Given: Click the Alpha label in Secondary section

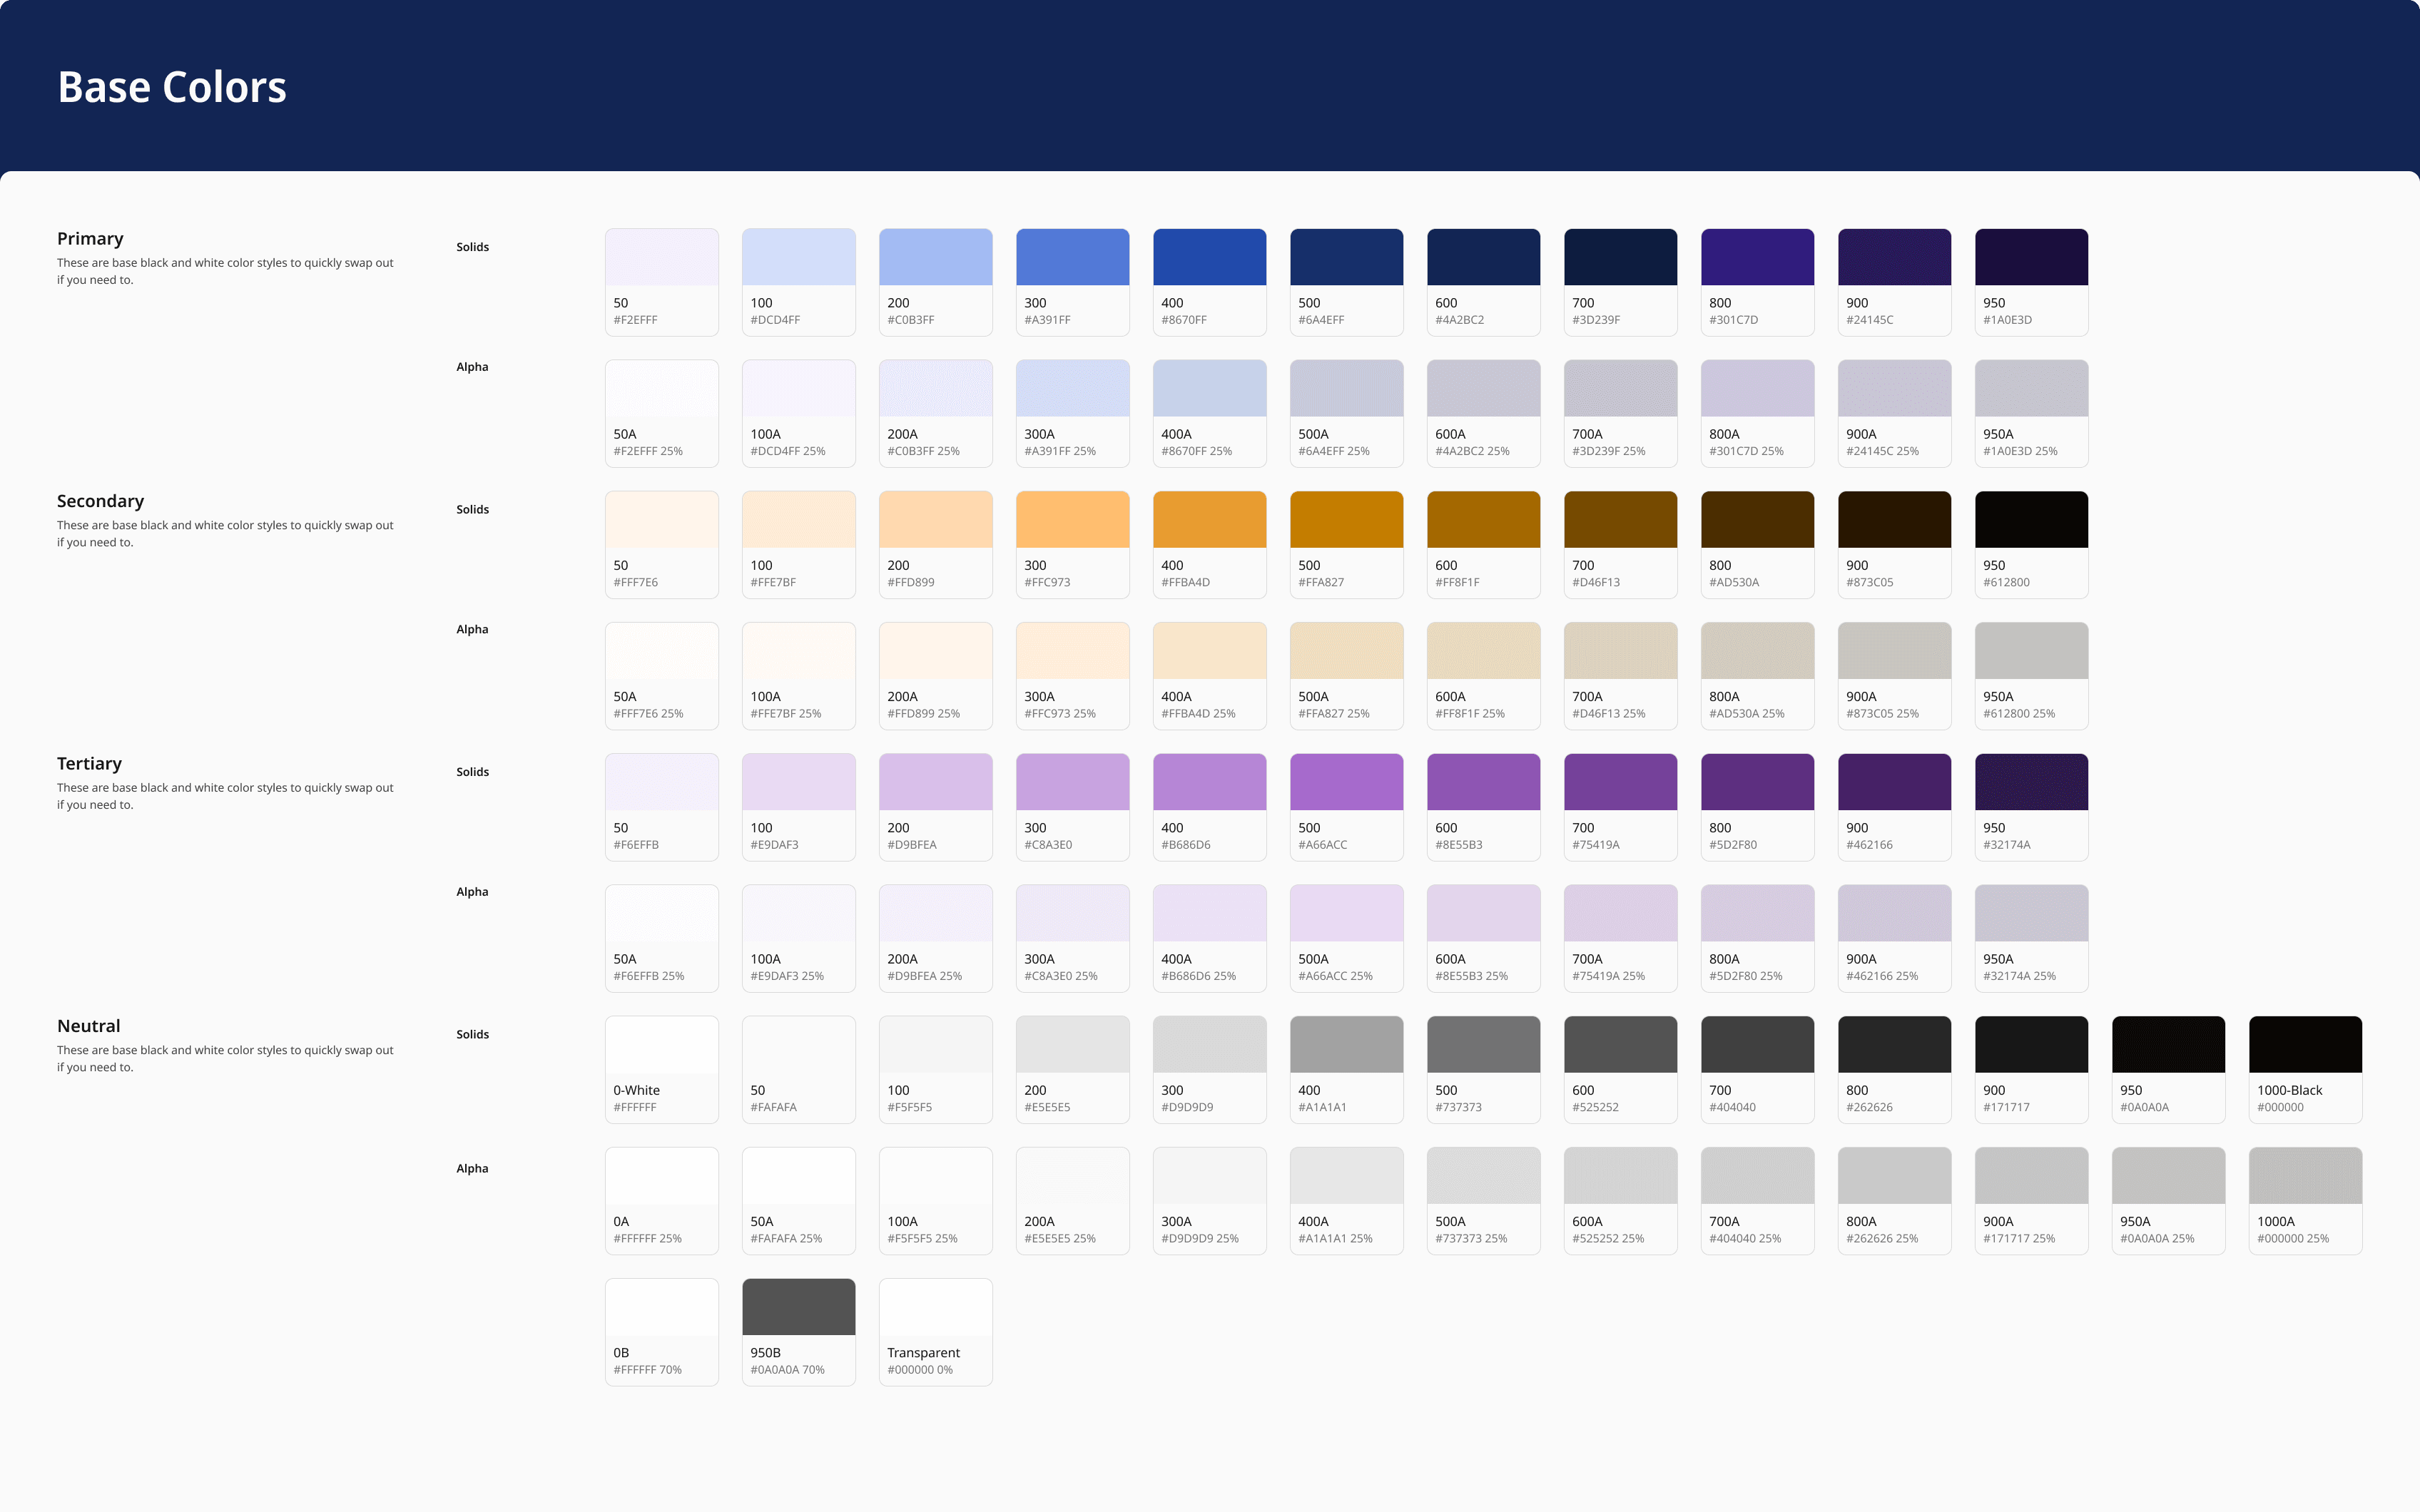Looking at the screenshot, I should [x=472, y=629].
